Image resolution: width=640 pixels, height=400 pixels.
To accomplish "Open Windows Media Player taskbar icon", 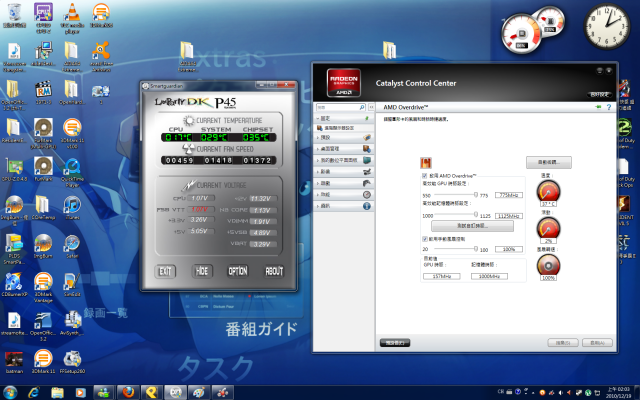I will point(80,393).
